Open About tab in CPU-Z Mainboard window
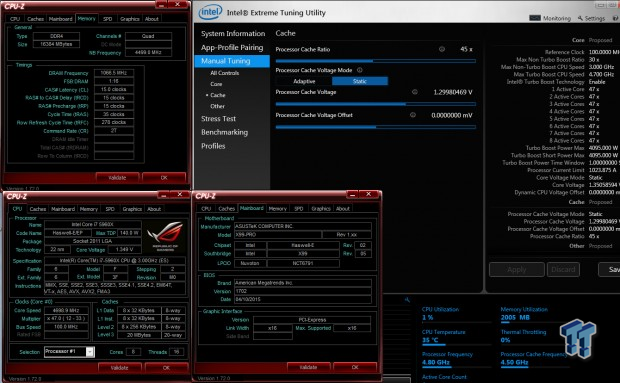The width and height of the screenshot is (620, 383). pyautogui.click(x=343, y=209)
